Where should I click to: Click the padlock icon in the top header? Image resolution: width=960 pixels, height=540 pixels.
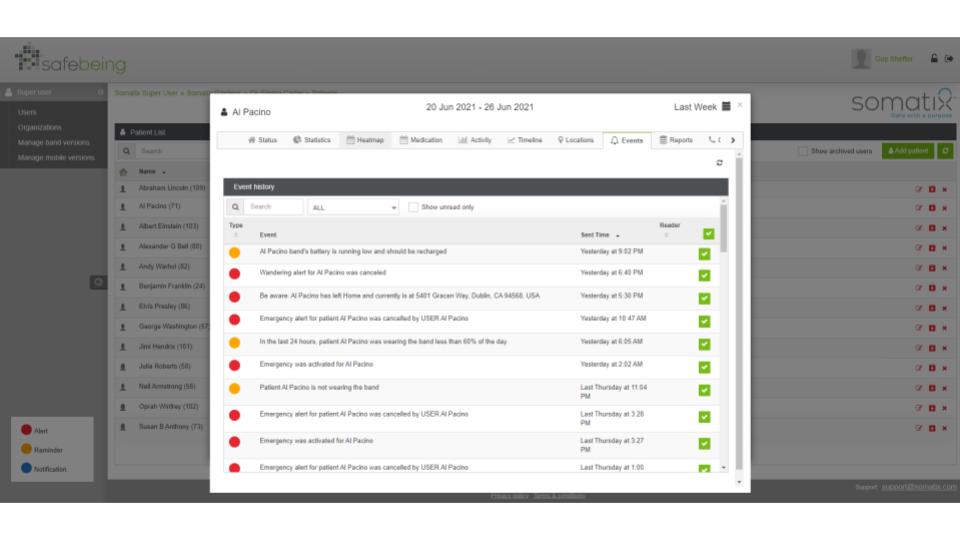934,59
